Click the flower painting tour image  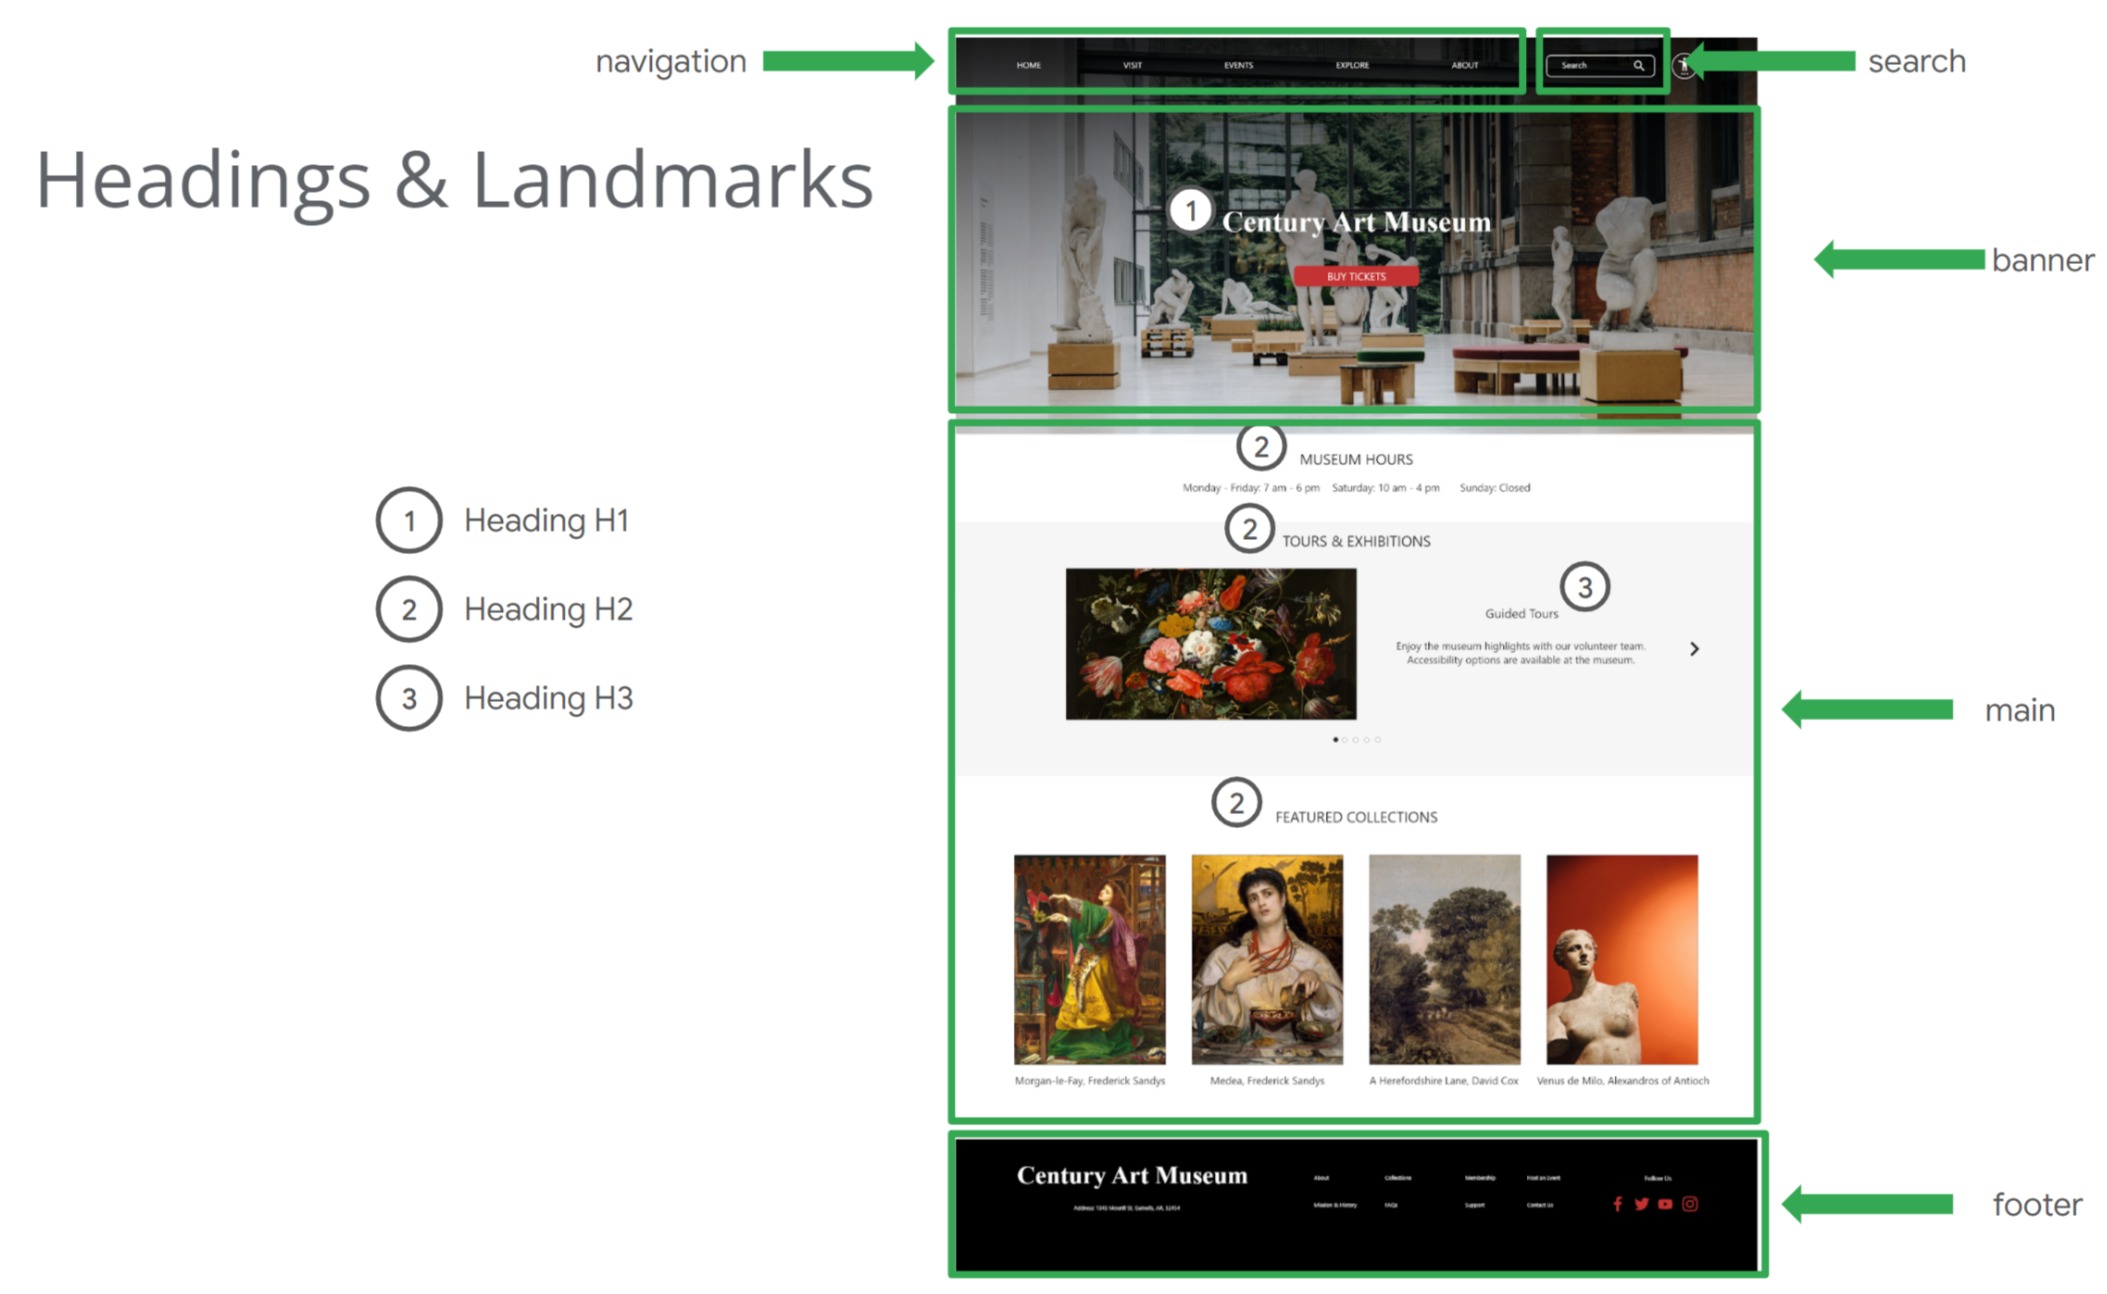coord(1210,644)
